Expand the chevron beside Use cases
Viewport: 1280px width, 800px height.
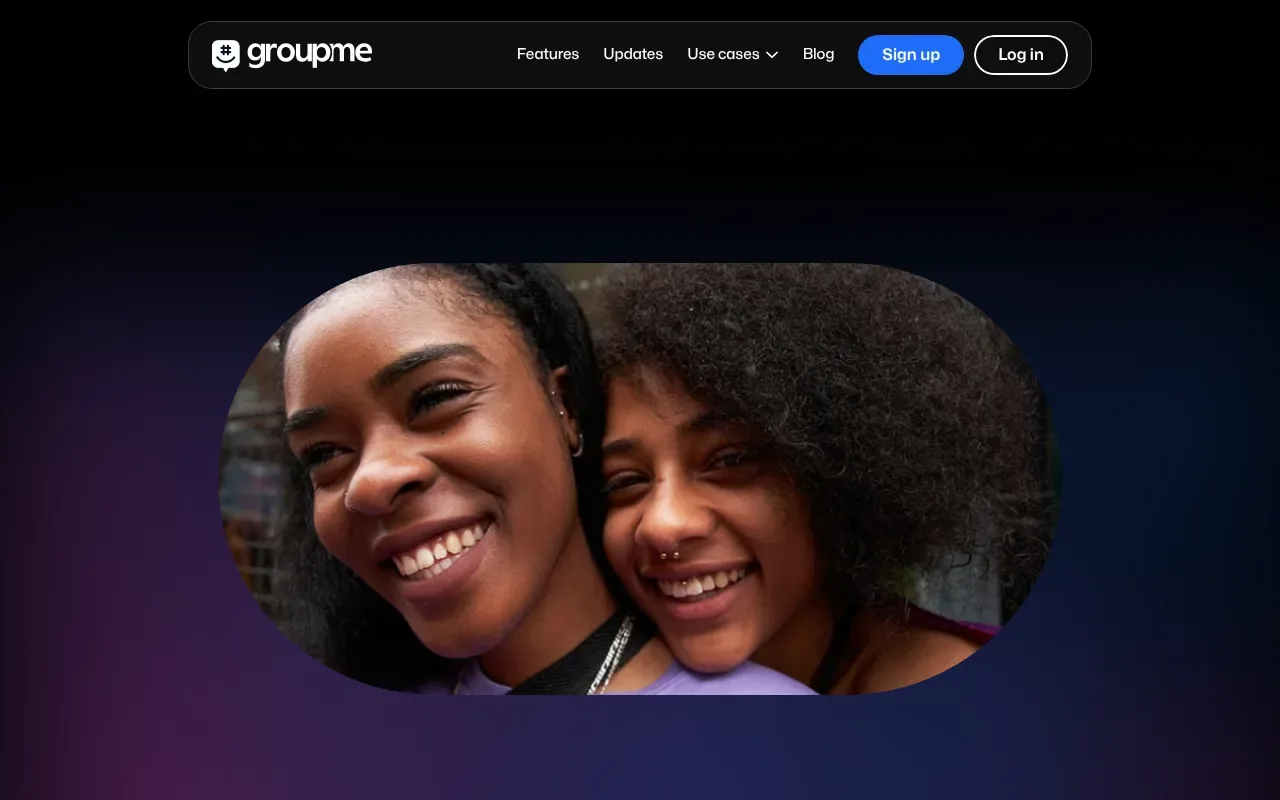tap(772, 55)
